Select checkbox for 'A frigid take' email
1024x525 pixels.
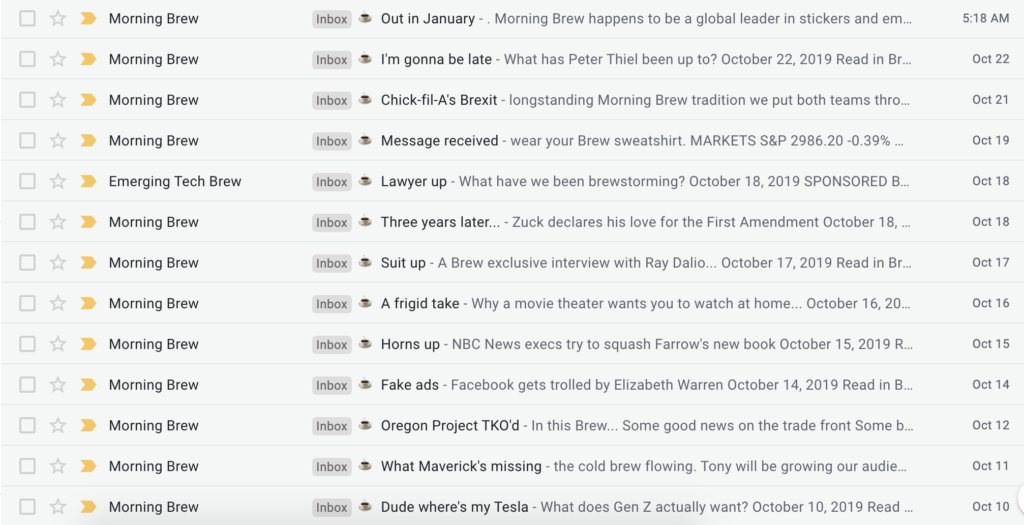[27, 303]
